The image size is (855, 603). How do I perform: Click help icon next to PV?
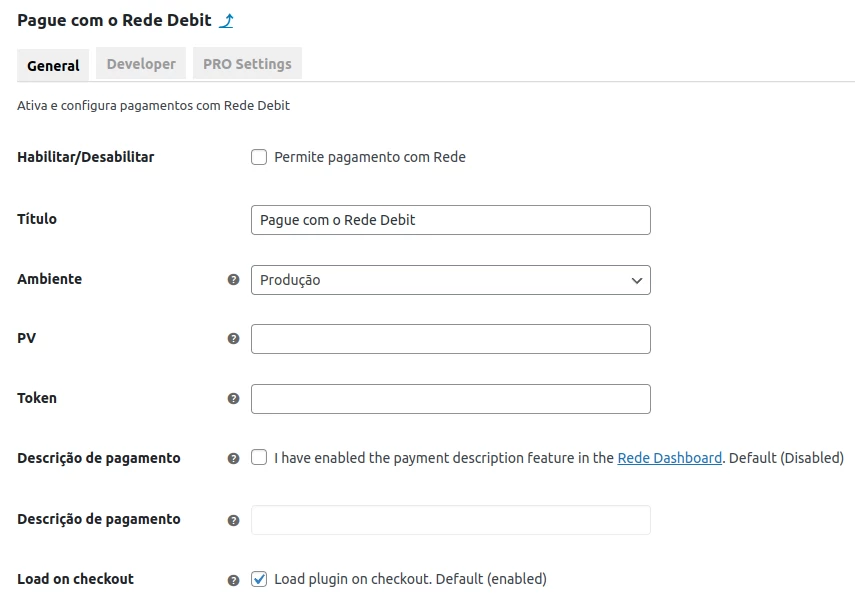pyautogui.click(x=234, y=339)
